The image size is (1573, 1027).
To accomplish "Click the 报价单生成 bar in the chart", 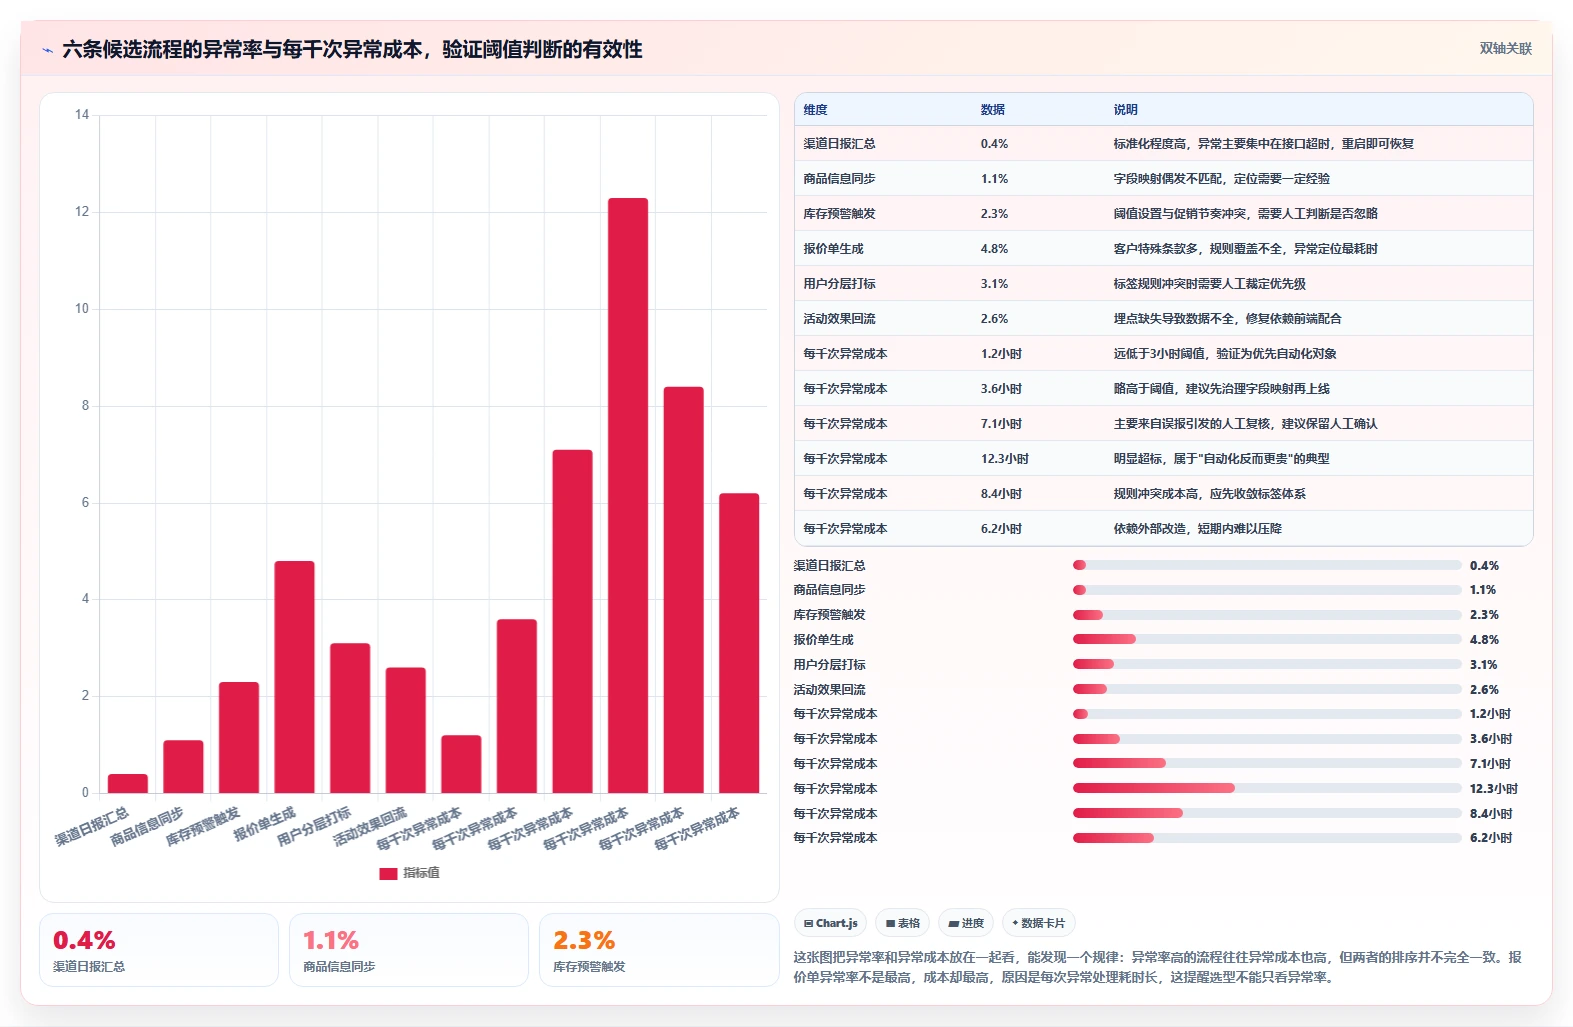I will 294,677.
